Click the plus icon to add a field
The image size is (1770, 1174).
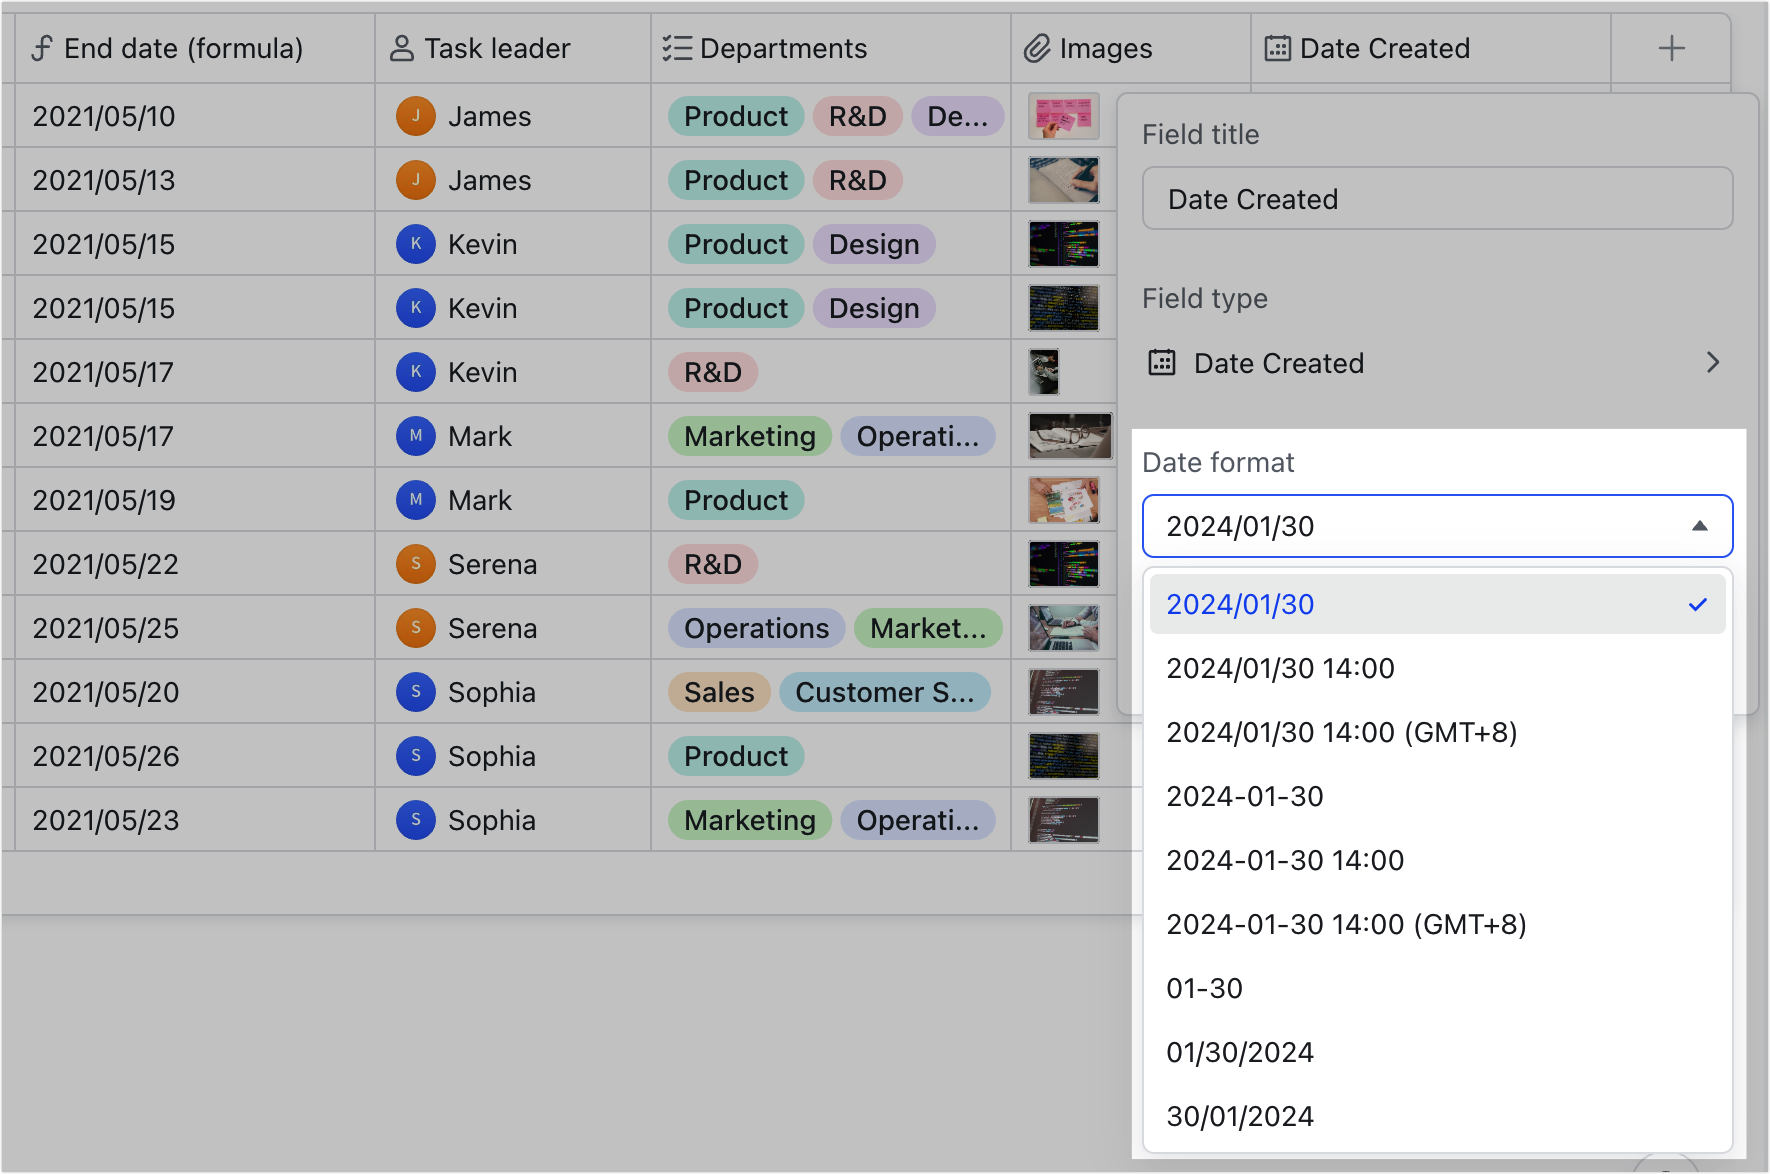pyautogui.click(x=1671, y=48)
